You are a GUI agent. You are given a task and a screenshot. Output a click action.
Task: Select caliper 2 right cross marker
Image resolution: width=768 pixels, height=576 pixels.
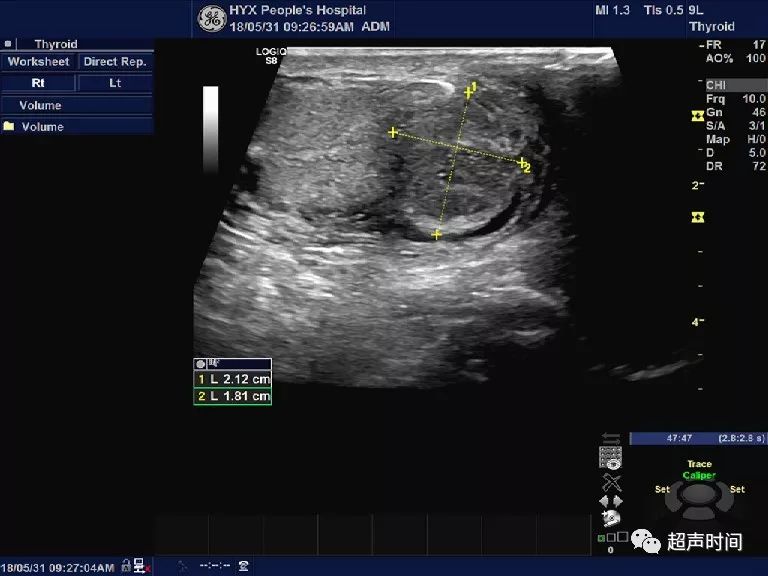pos(521,162)
